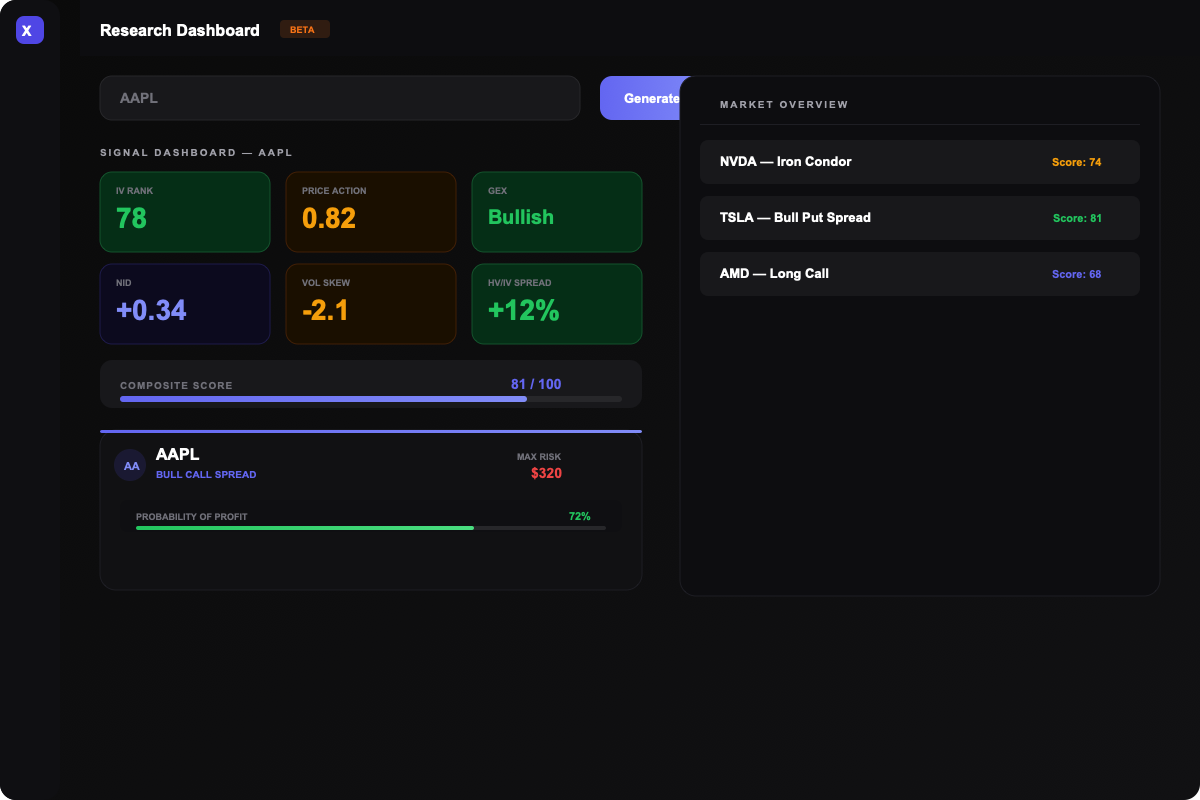
Task: Select the Bull Call Spread label
Action: [x=206, y=474]
